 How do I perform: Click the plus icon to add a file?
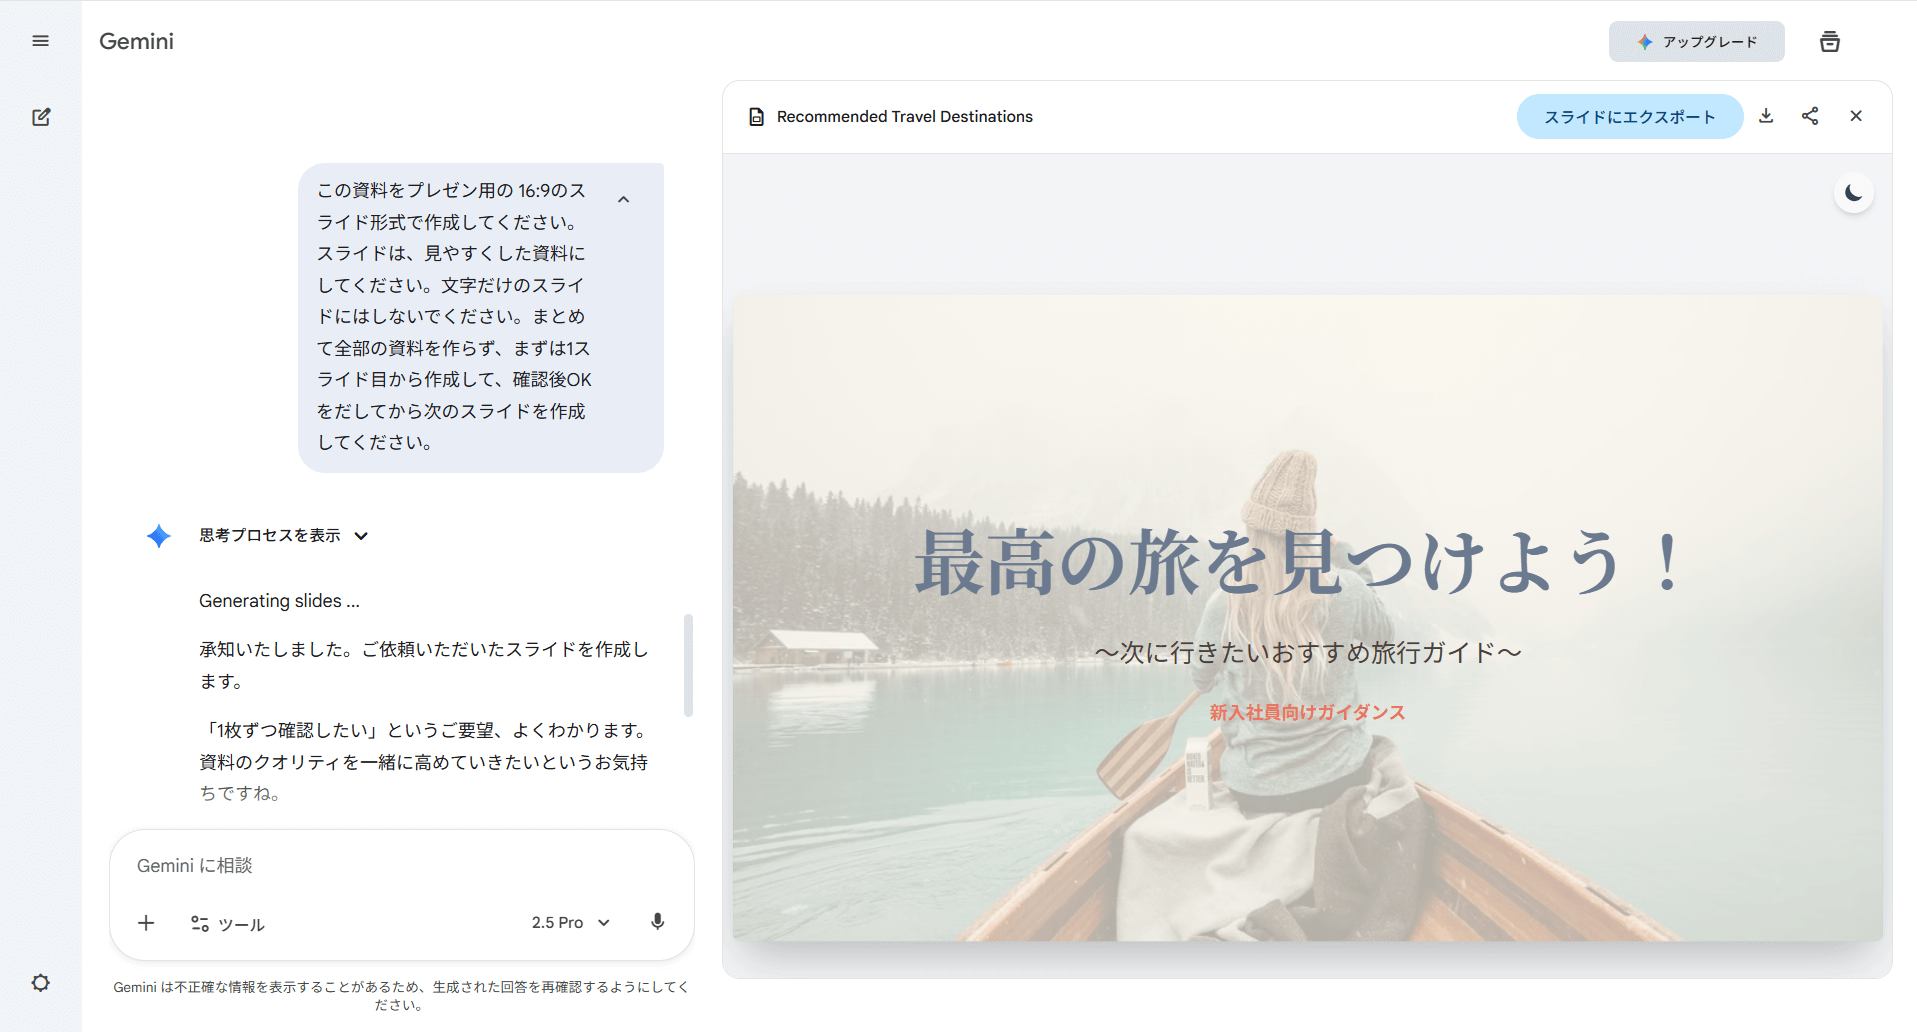click(x=146, y=923)
